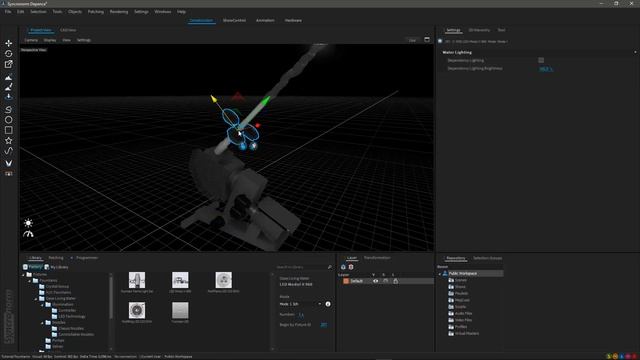Collapse the Nozzles tree node
This screenshot has width=640, height=360.
42,322
